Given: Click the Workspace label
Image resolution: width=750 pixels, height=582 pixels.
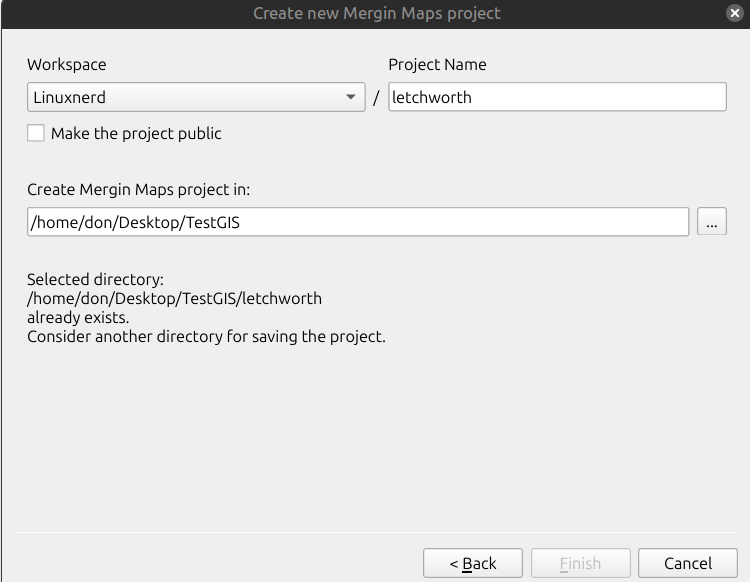Looking at the screenshot, I should [x=66, y=65].
